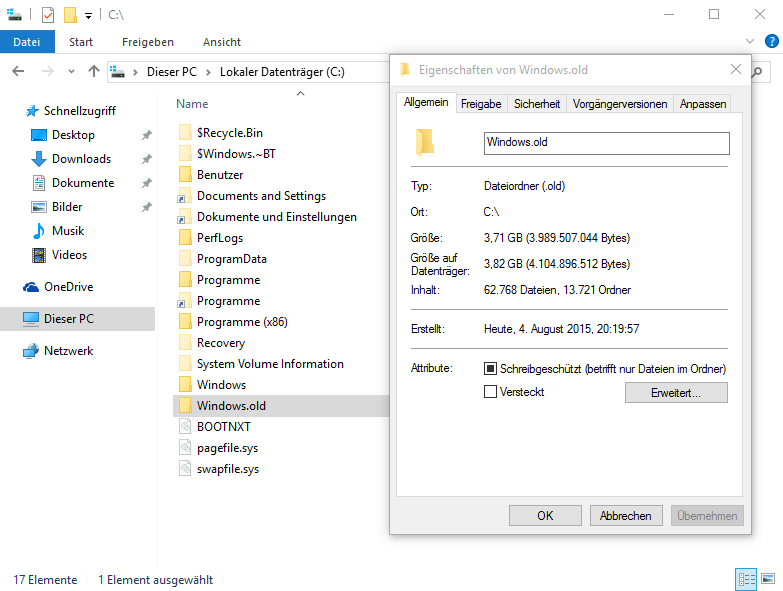
Task: Toggle the Schreibgeschützt checkbox
Action: 490,369
